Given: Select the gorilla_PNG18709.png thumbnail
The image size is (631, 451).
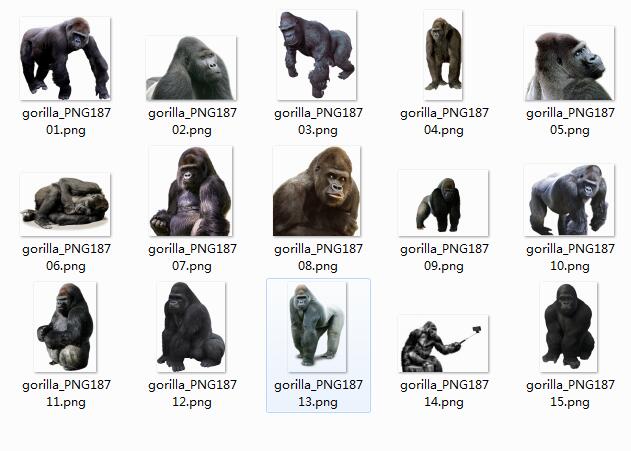Looking at the screenshot, I should 443,203.
